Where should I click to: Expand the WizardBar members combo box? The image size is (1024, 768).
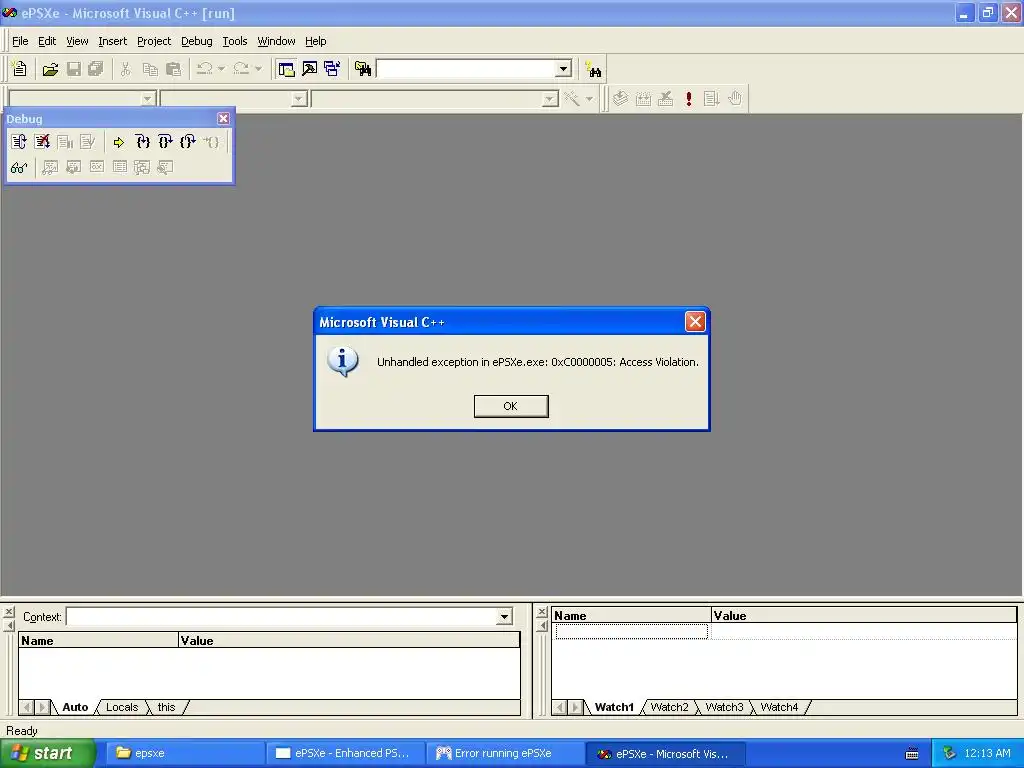(551, 99)
